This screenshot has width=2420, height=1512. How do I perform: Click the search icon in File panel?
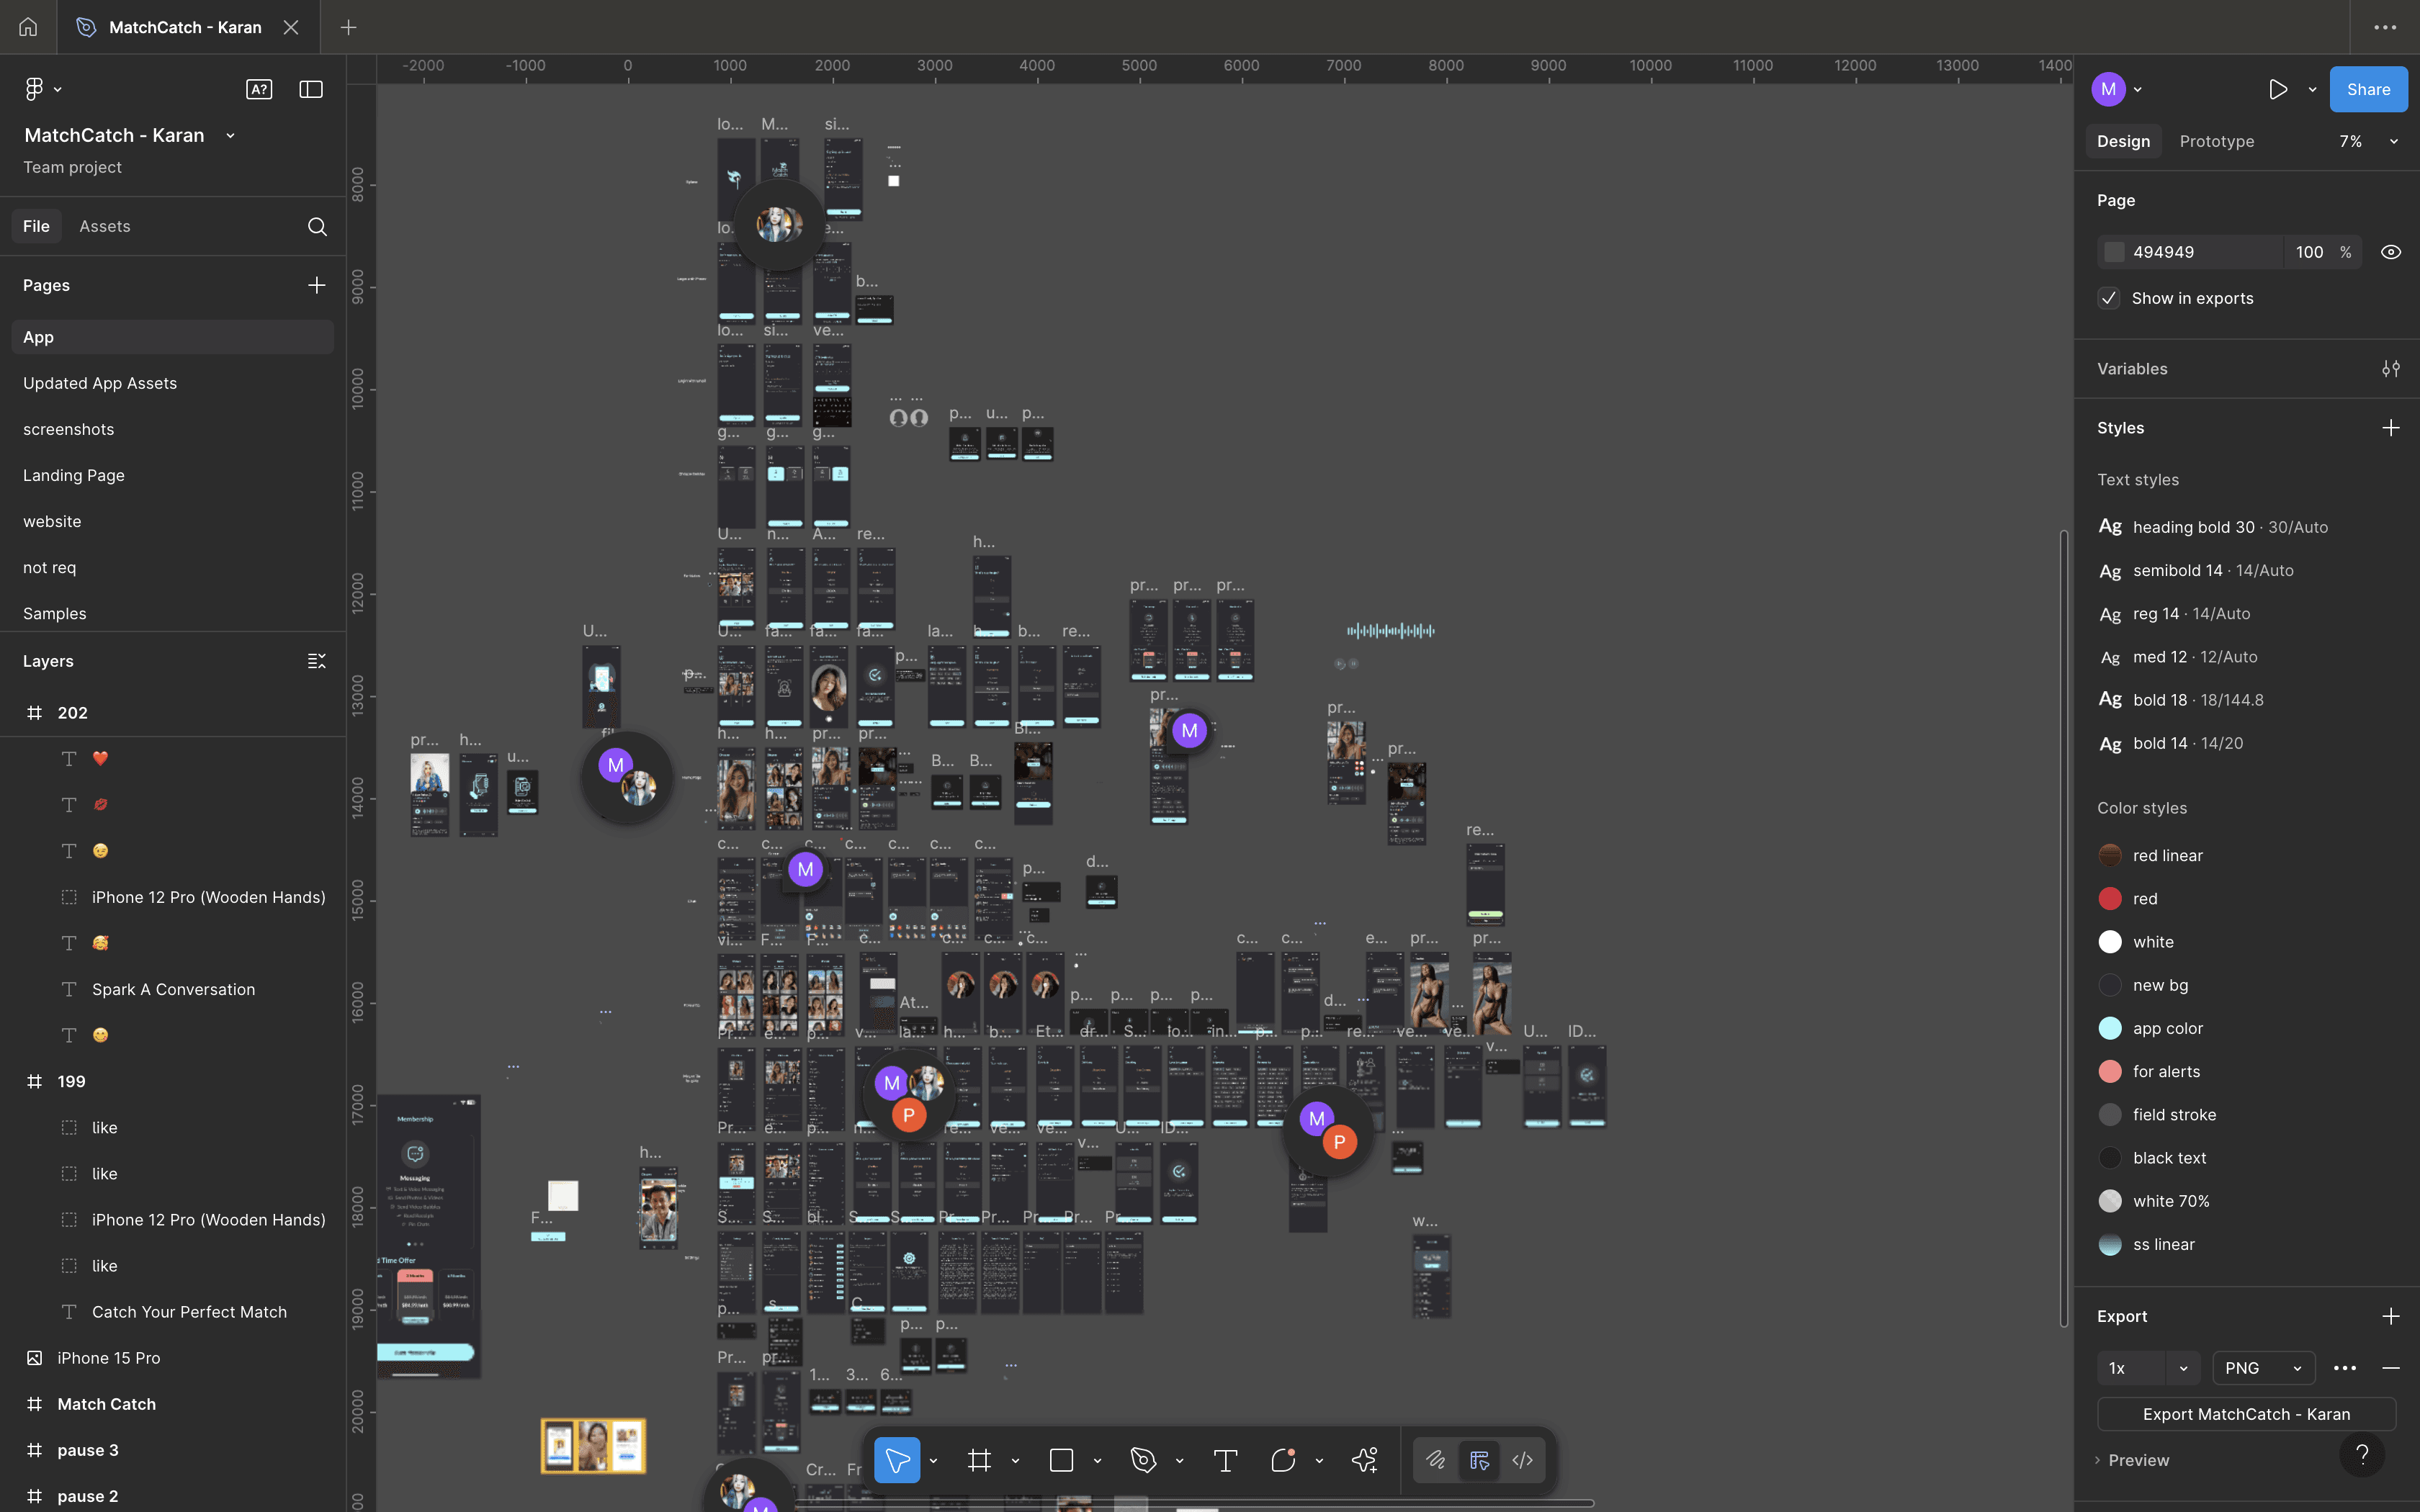pyautogui.click(x=317, y=227)
